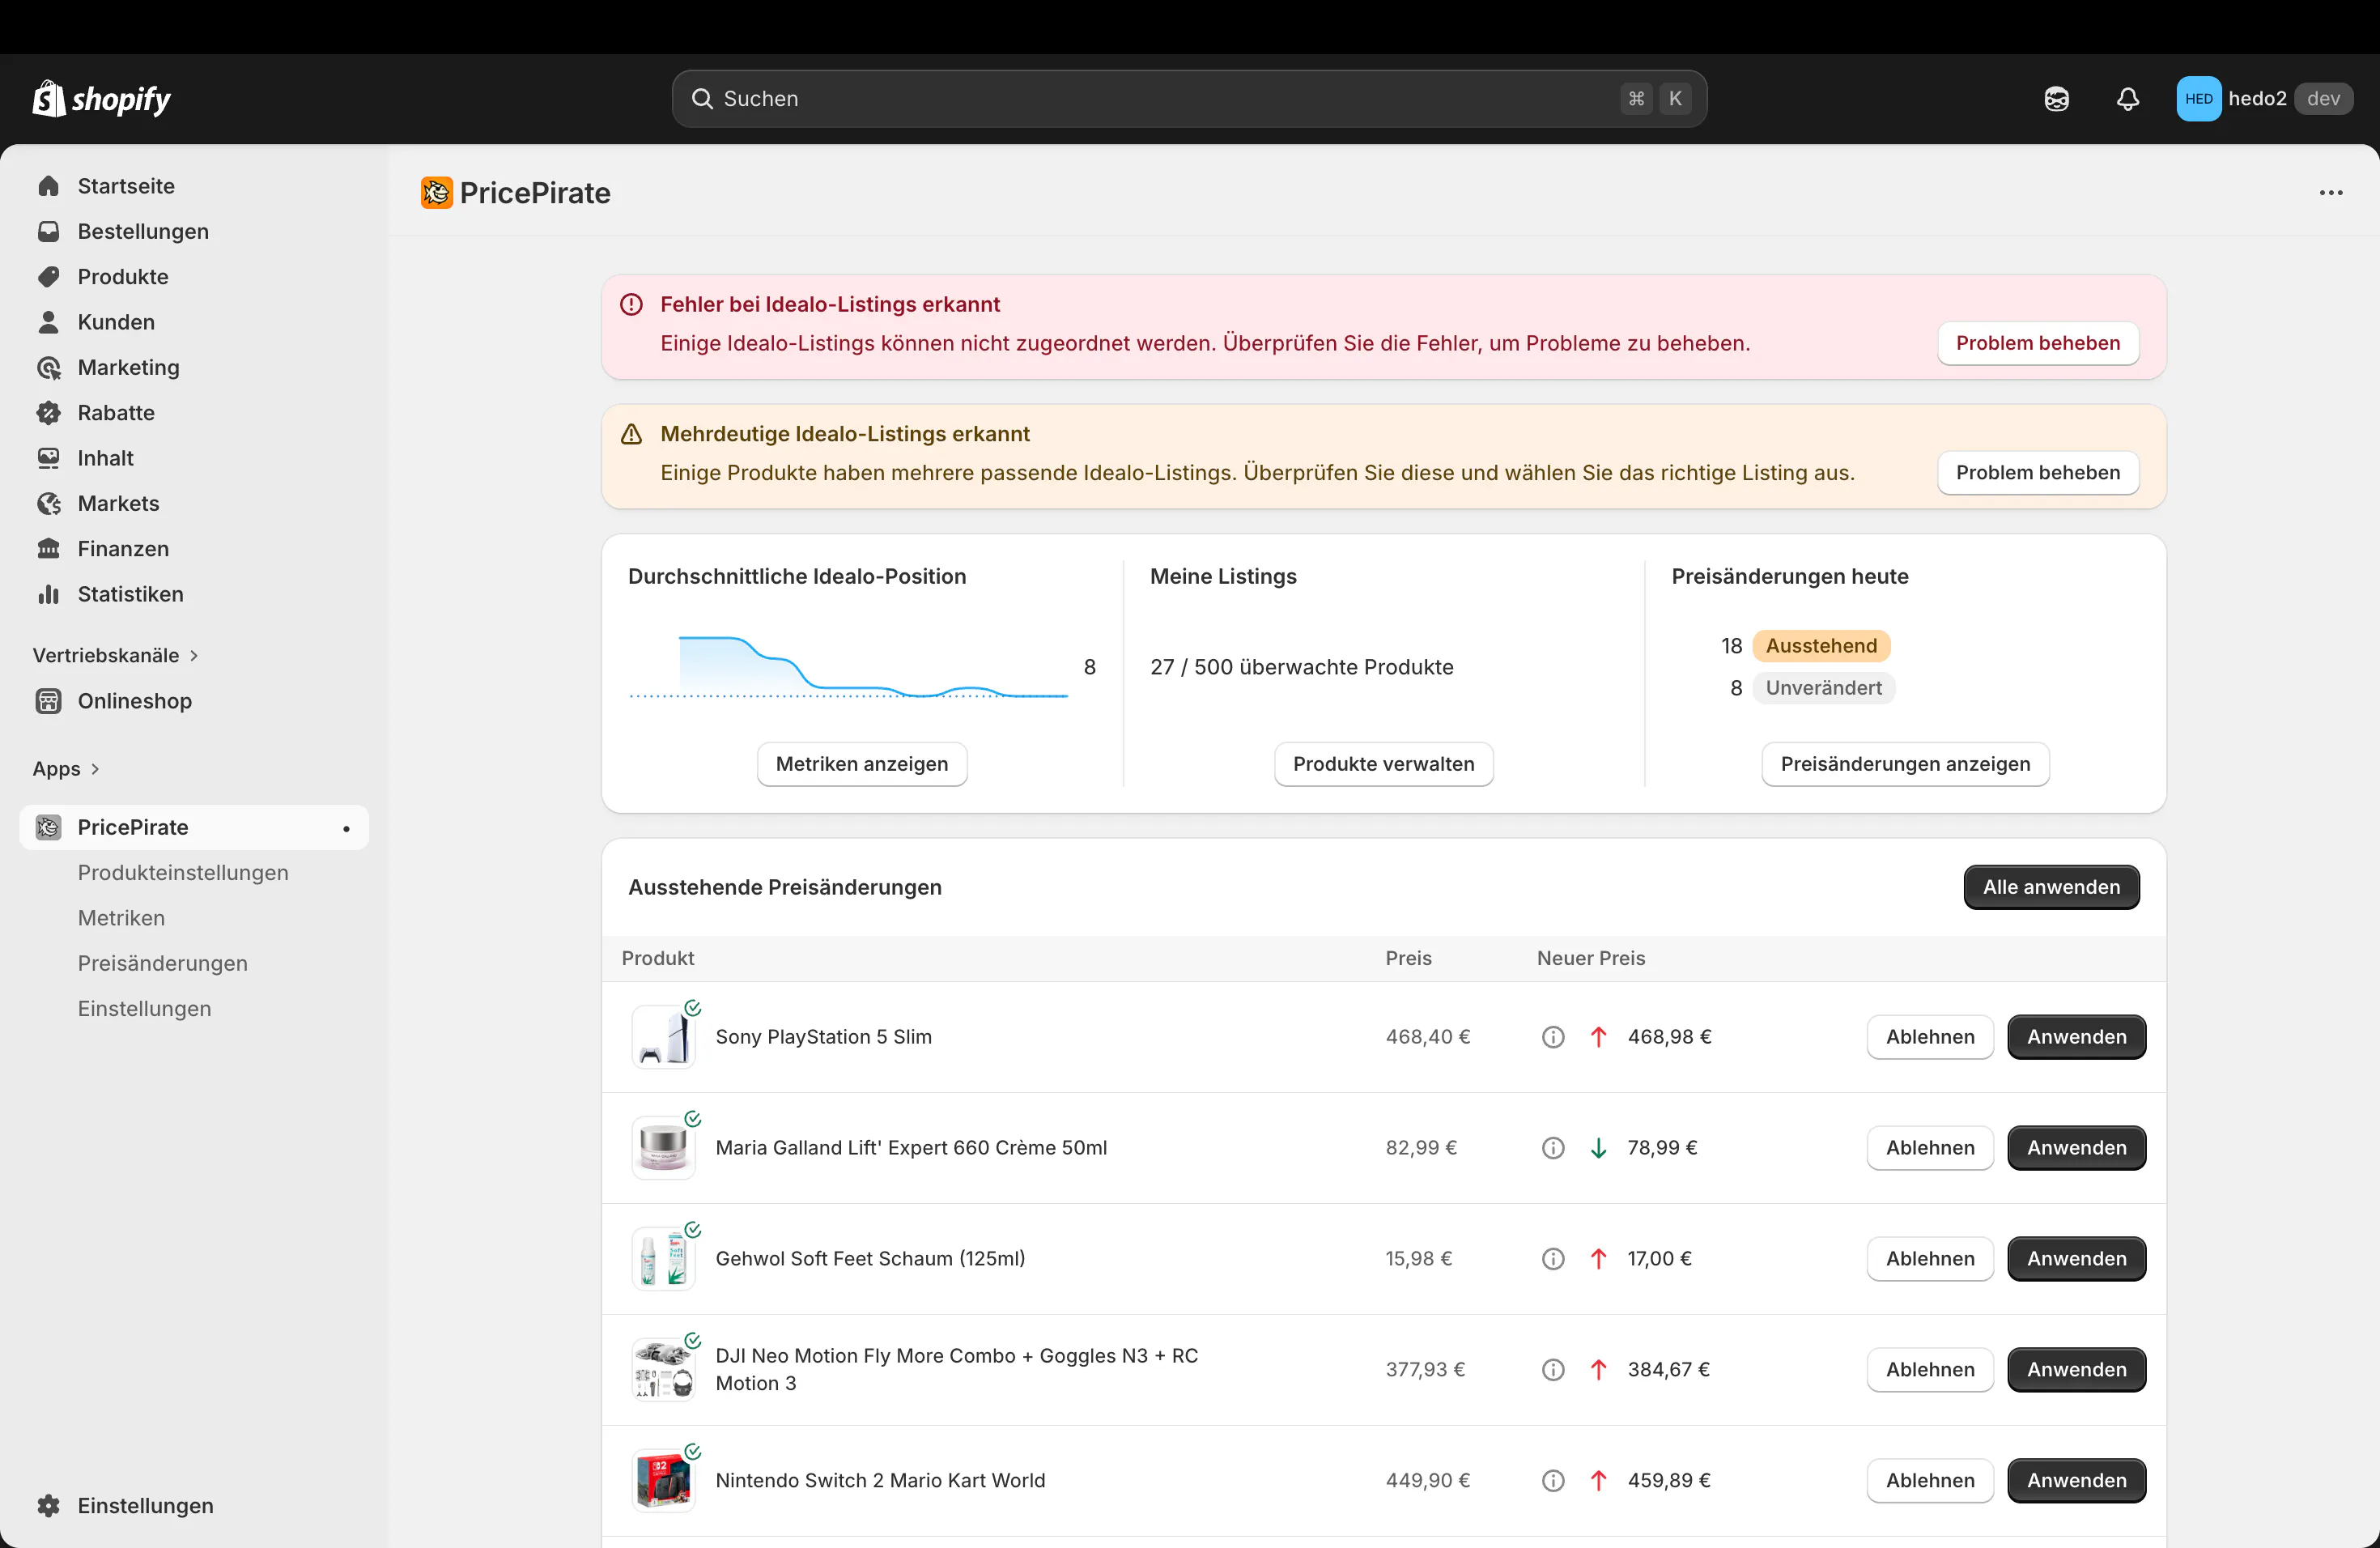
Task: Expand the Vertriebskanäle section
Action: (116, 656)
